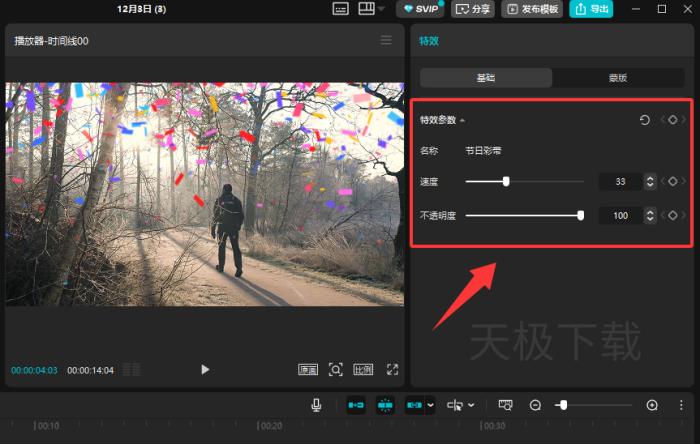The image size is (700, 444).
Task: Click the zoom out timeline magnifier icon
Action: click(535, 405)
